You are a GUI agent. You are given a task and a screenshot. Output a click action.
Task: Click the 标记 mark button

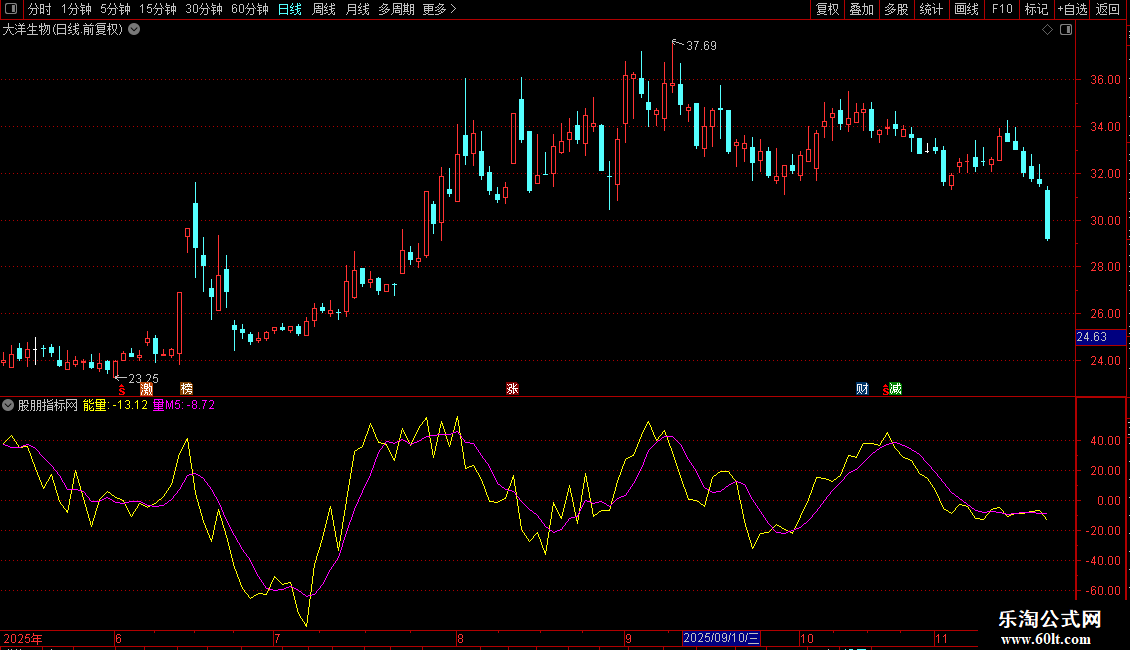point(1036,9)
